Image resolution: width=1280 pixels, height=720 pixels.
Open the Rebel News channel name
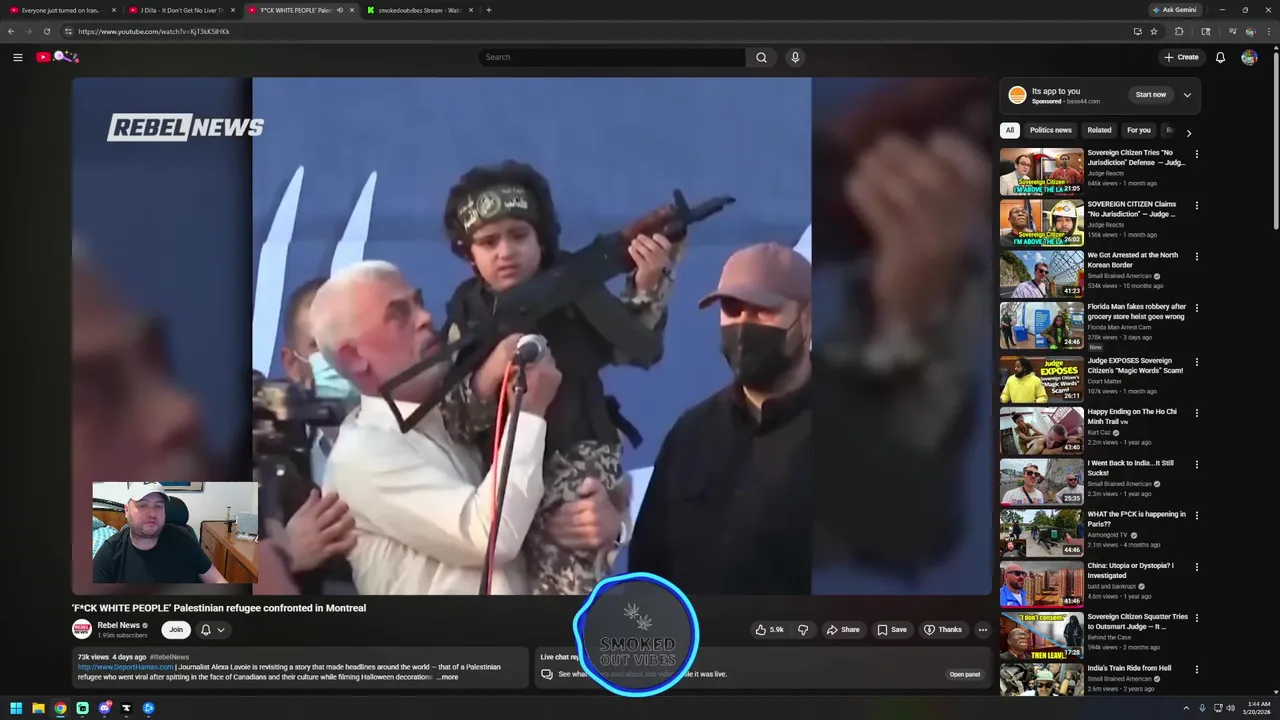(x=119, y=625)
